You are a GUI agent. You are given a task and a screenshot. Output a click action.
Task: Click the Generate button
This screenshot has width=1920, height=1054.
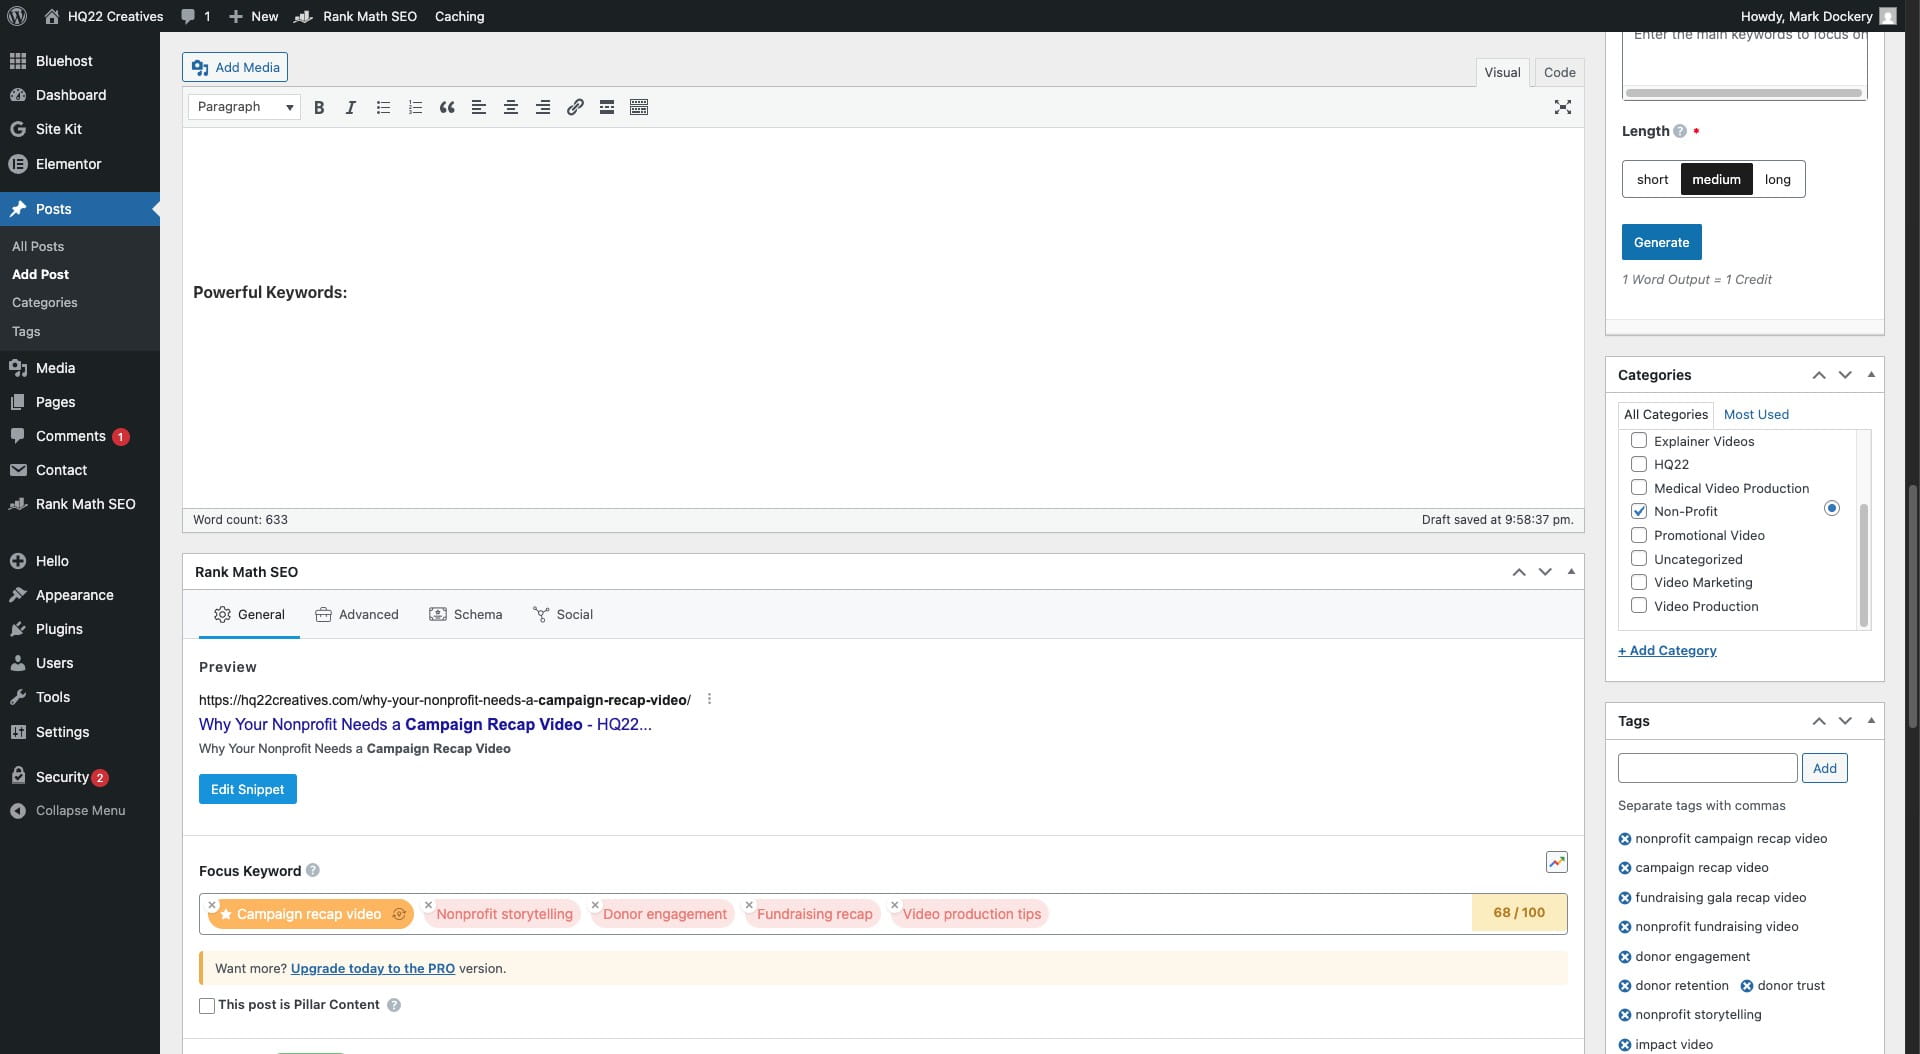[1661, 242]
